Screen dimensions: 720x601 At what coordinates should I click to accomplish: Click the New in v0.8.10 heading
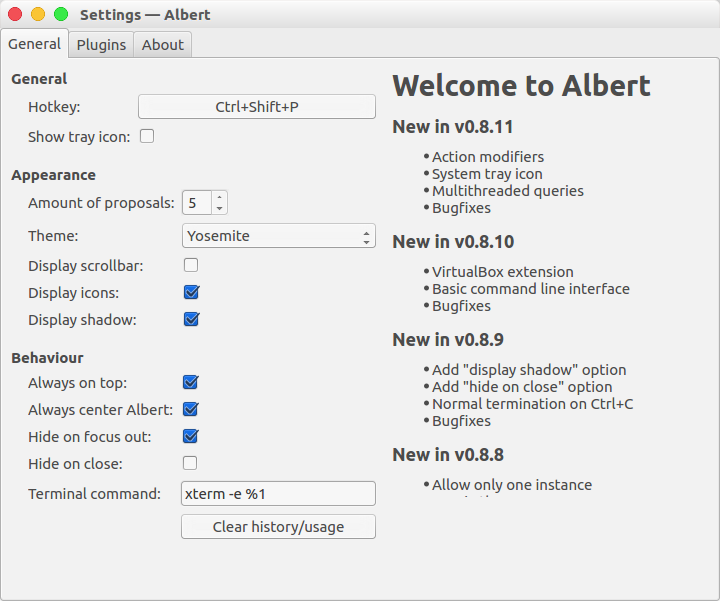[x=453, y=242]
